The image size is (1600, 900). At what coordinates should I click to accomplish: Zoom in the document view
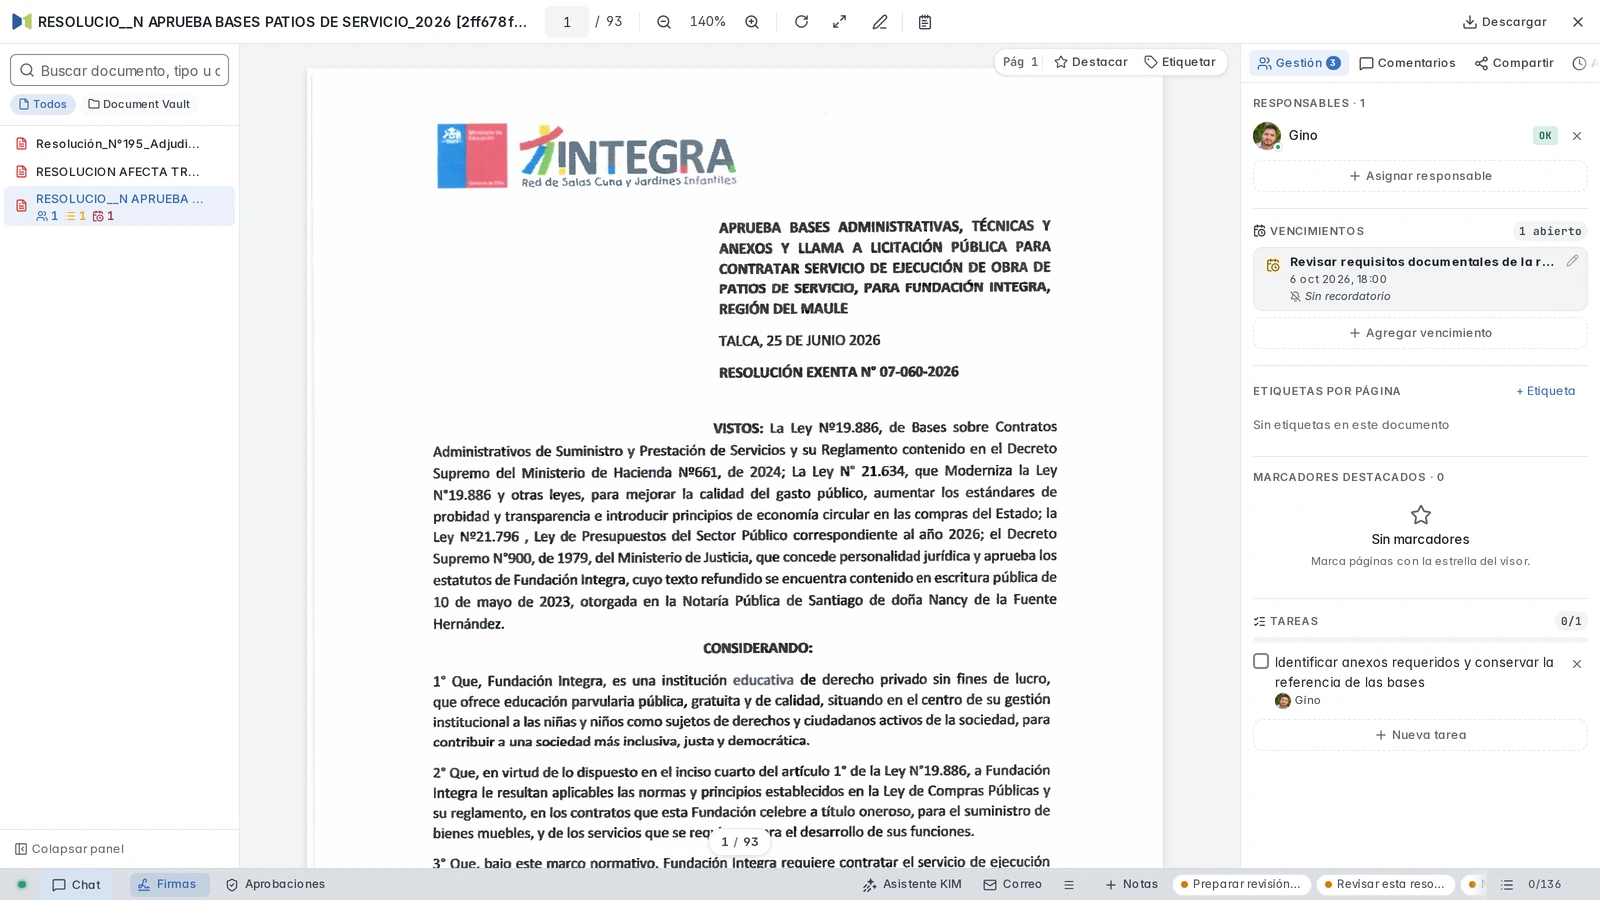pyautogui.click(x=752, y=22)
